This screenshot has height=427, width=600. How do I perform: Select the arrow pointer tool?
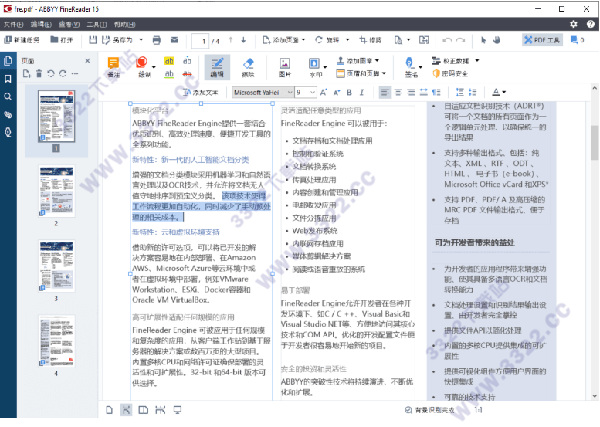(x=483, y=40)
